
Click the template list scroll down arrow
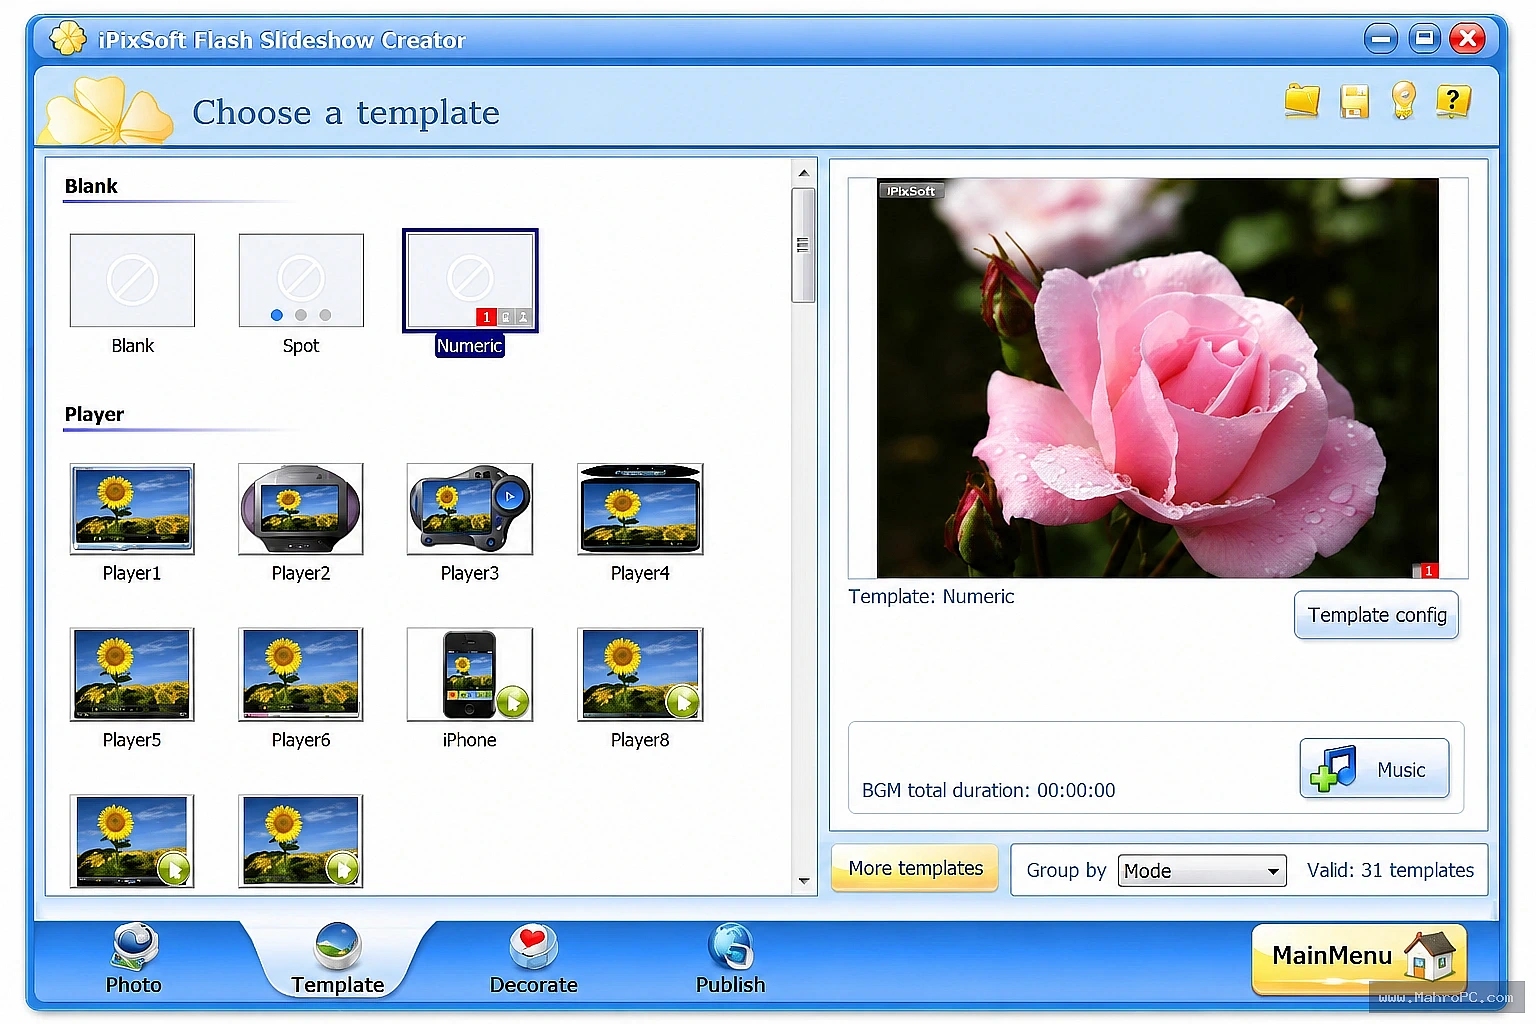(803, 881)
